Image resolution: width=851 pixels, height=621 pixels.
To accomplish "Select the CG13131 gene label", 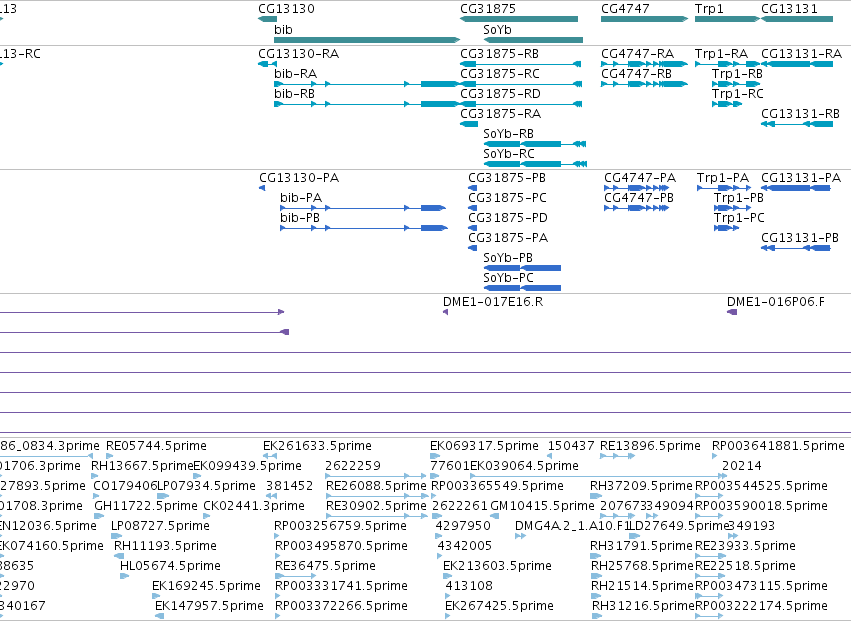I will [x=789, y=9].
